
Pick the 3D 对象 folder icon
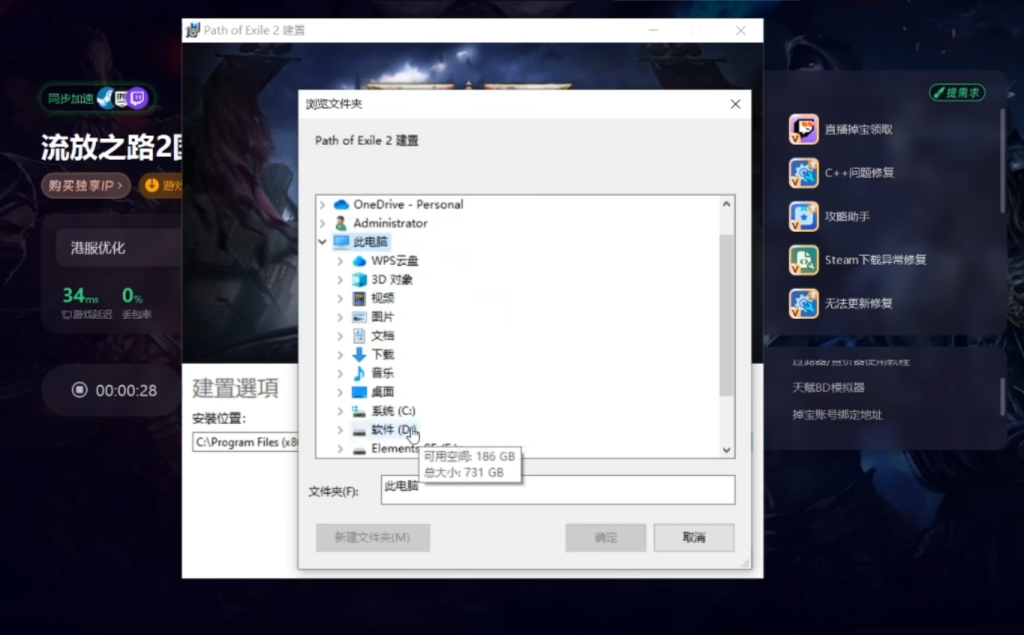(359, 280)
